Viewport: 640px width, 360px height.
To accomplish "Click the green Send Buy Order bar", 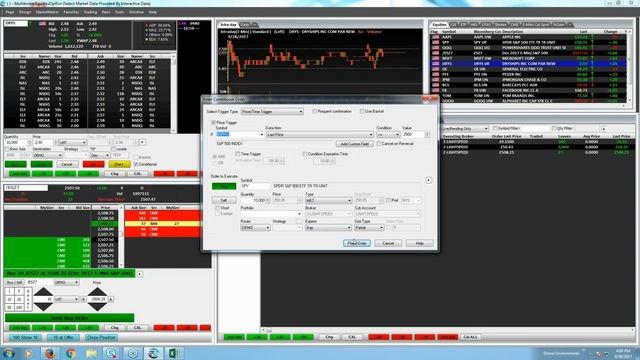I will (69, 318).
